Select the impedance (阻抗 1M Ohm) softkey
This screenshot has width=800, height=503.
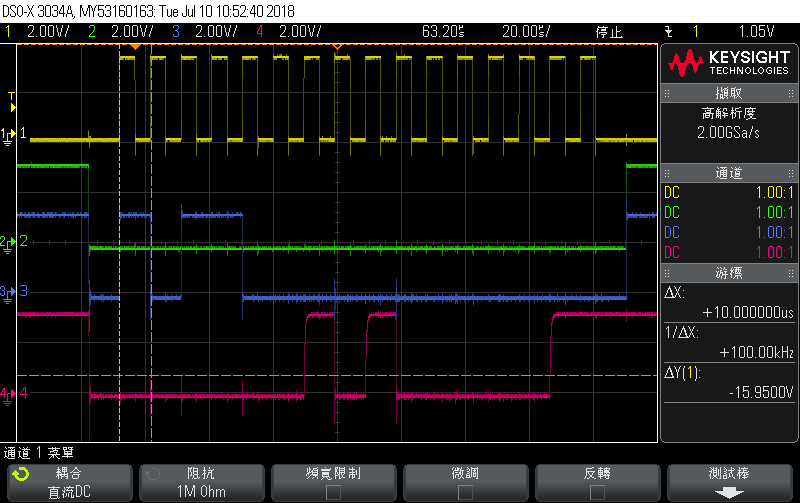click(x=202, y=483)
